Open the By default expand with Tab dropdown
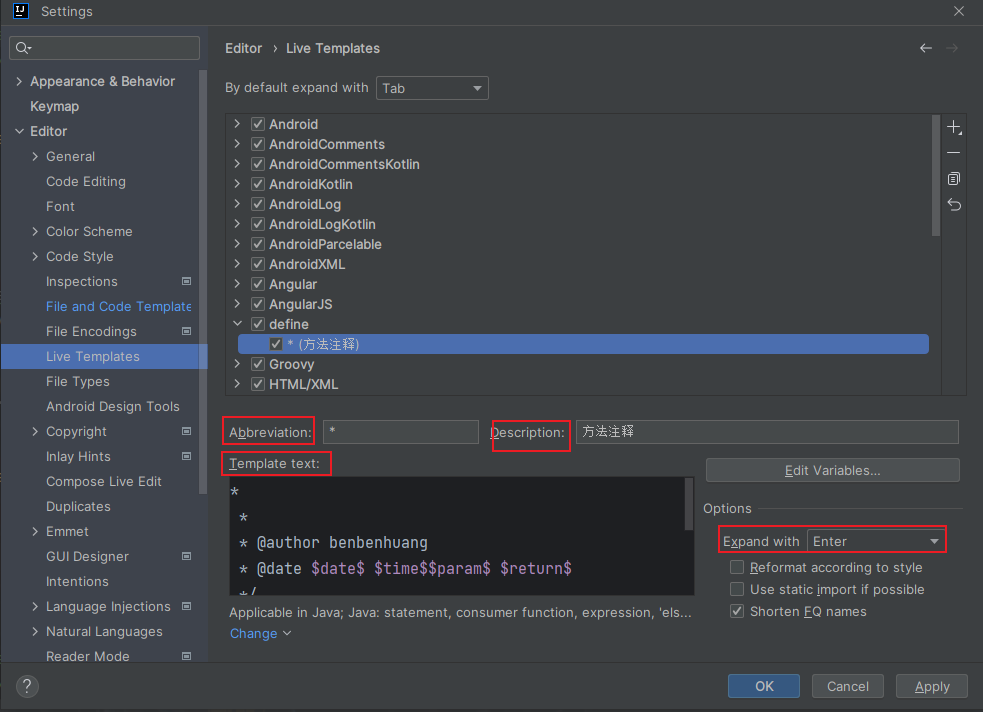 coord(432,88)
